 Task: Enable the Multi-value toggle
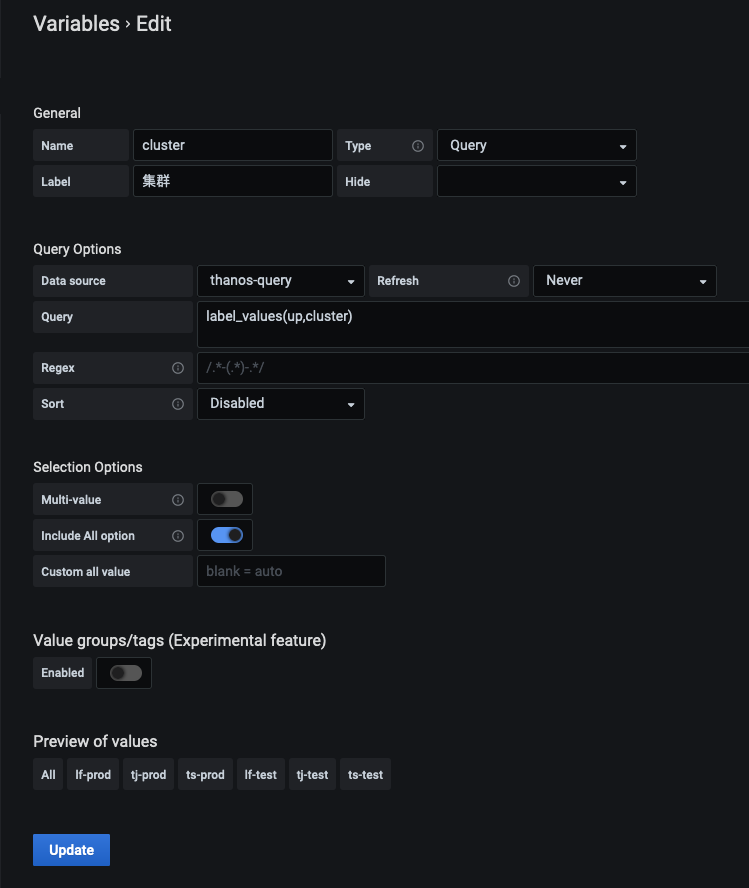click(226, 499)
